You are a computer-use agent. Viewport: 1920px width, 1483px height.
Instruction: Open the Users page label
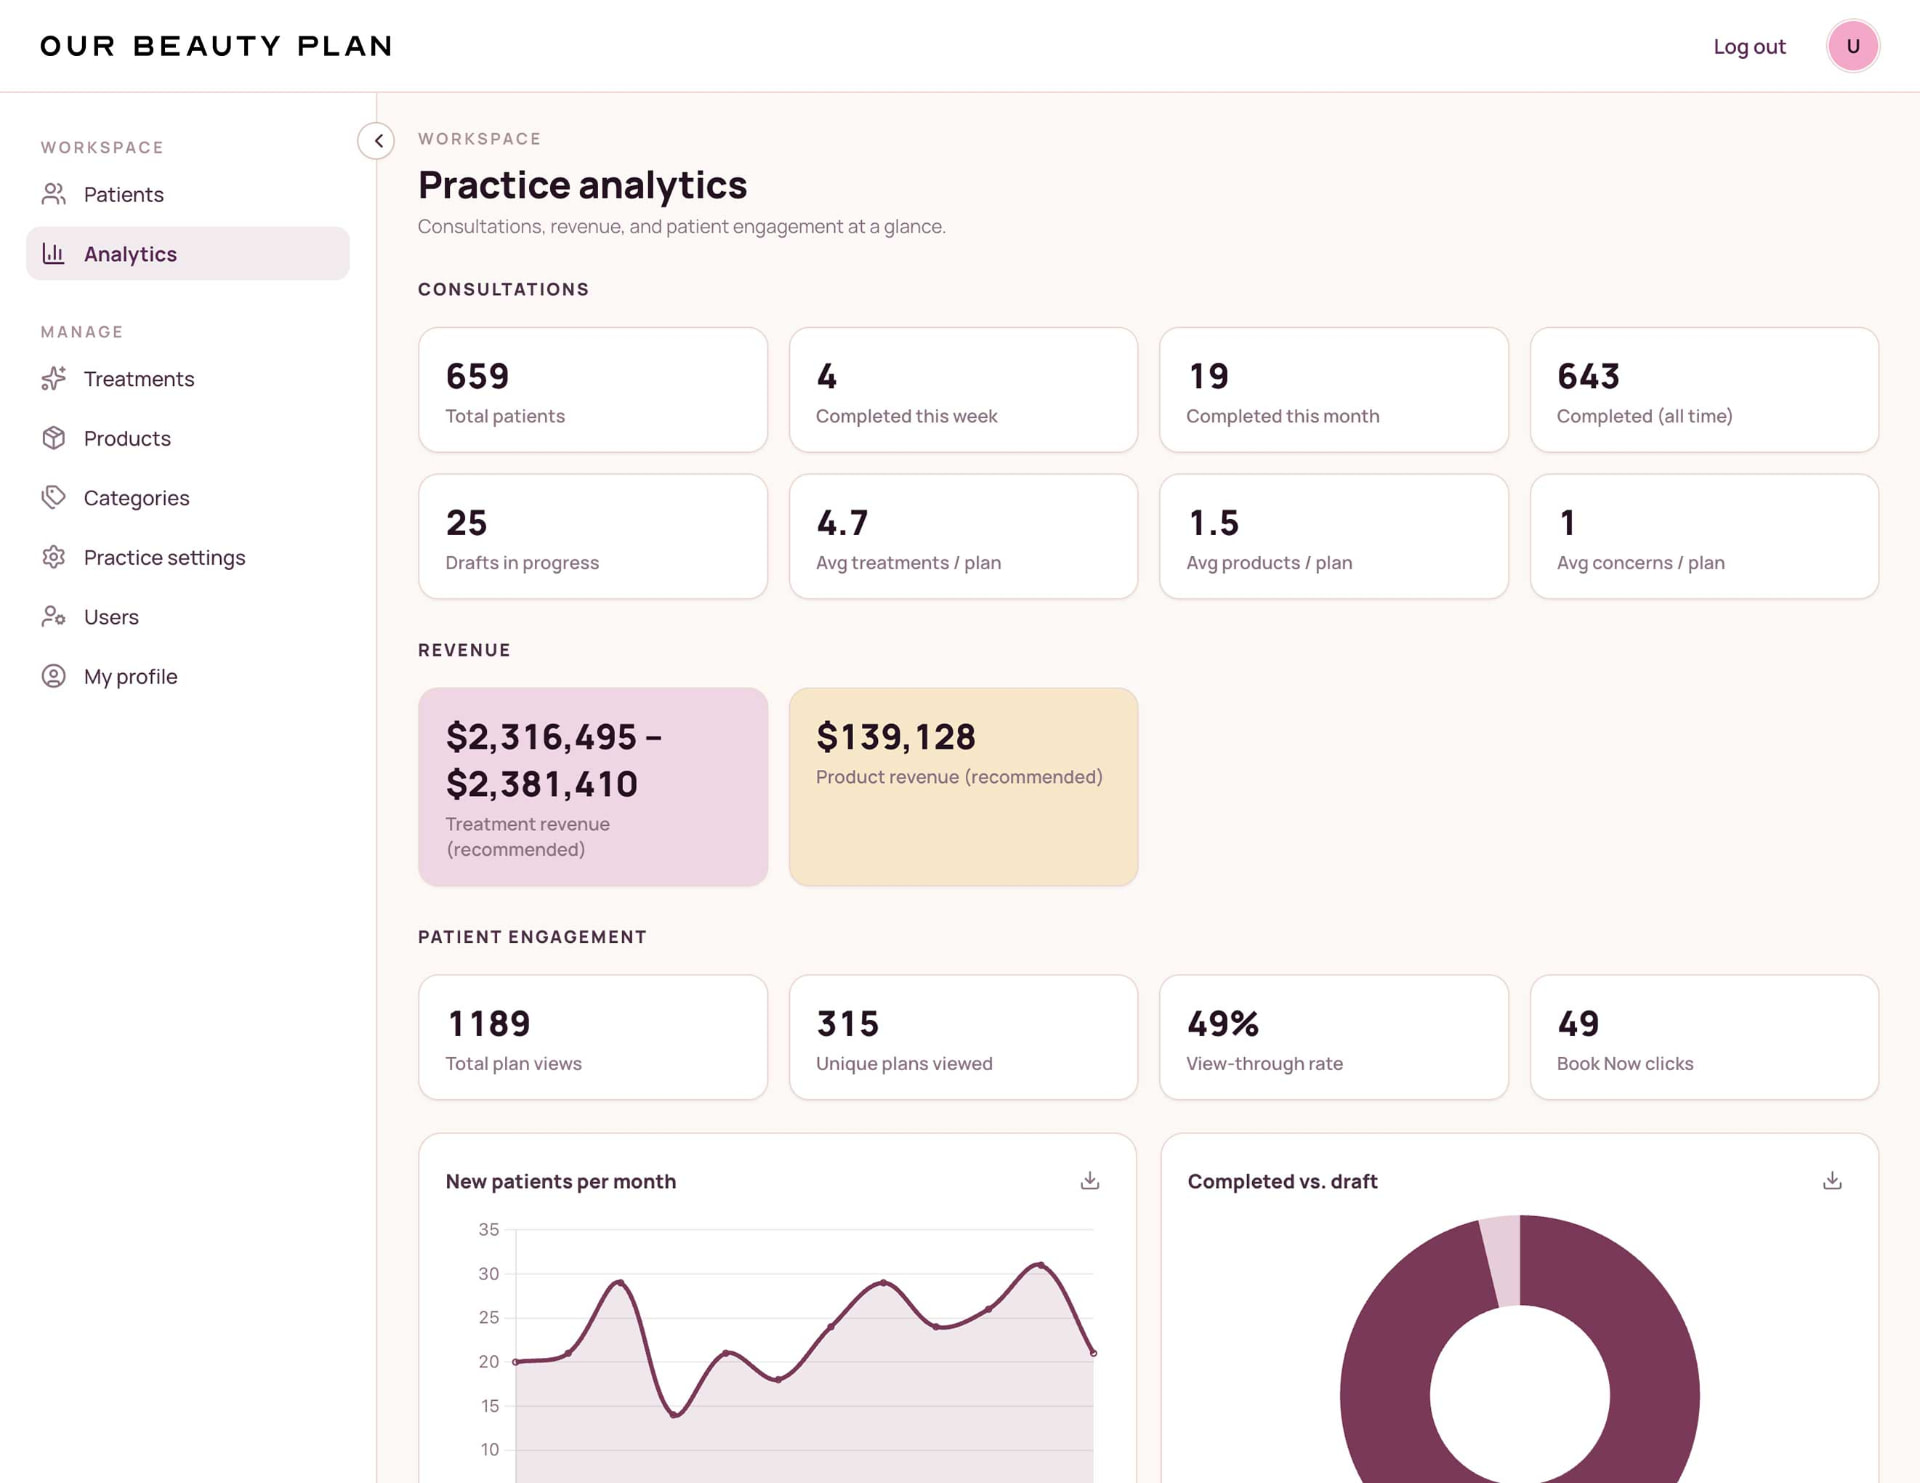pyautogui.click(x=111, y=617)
